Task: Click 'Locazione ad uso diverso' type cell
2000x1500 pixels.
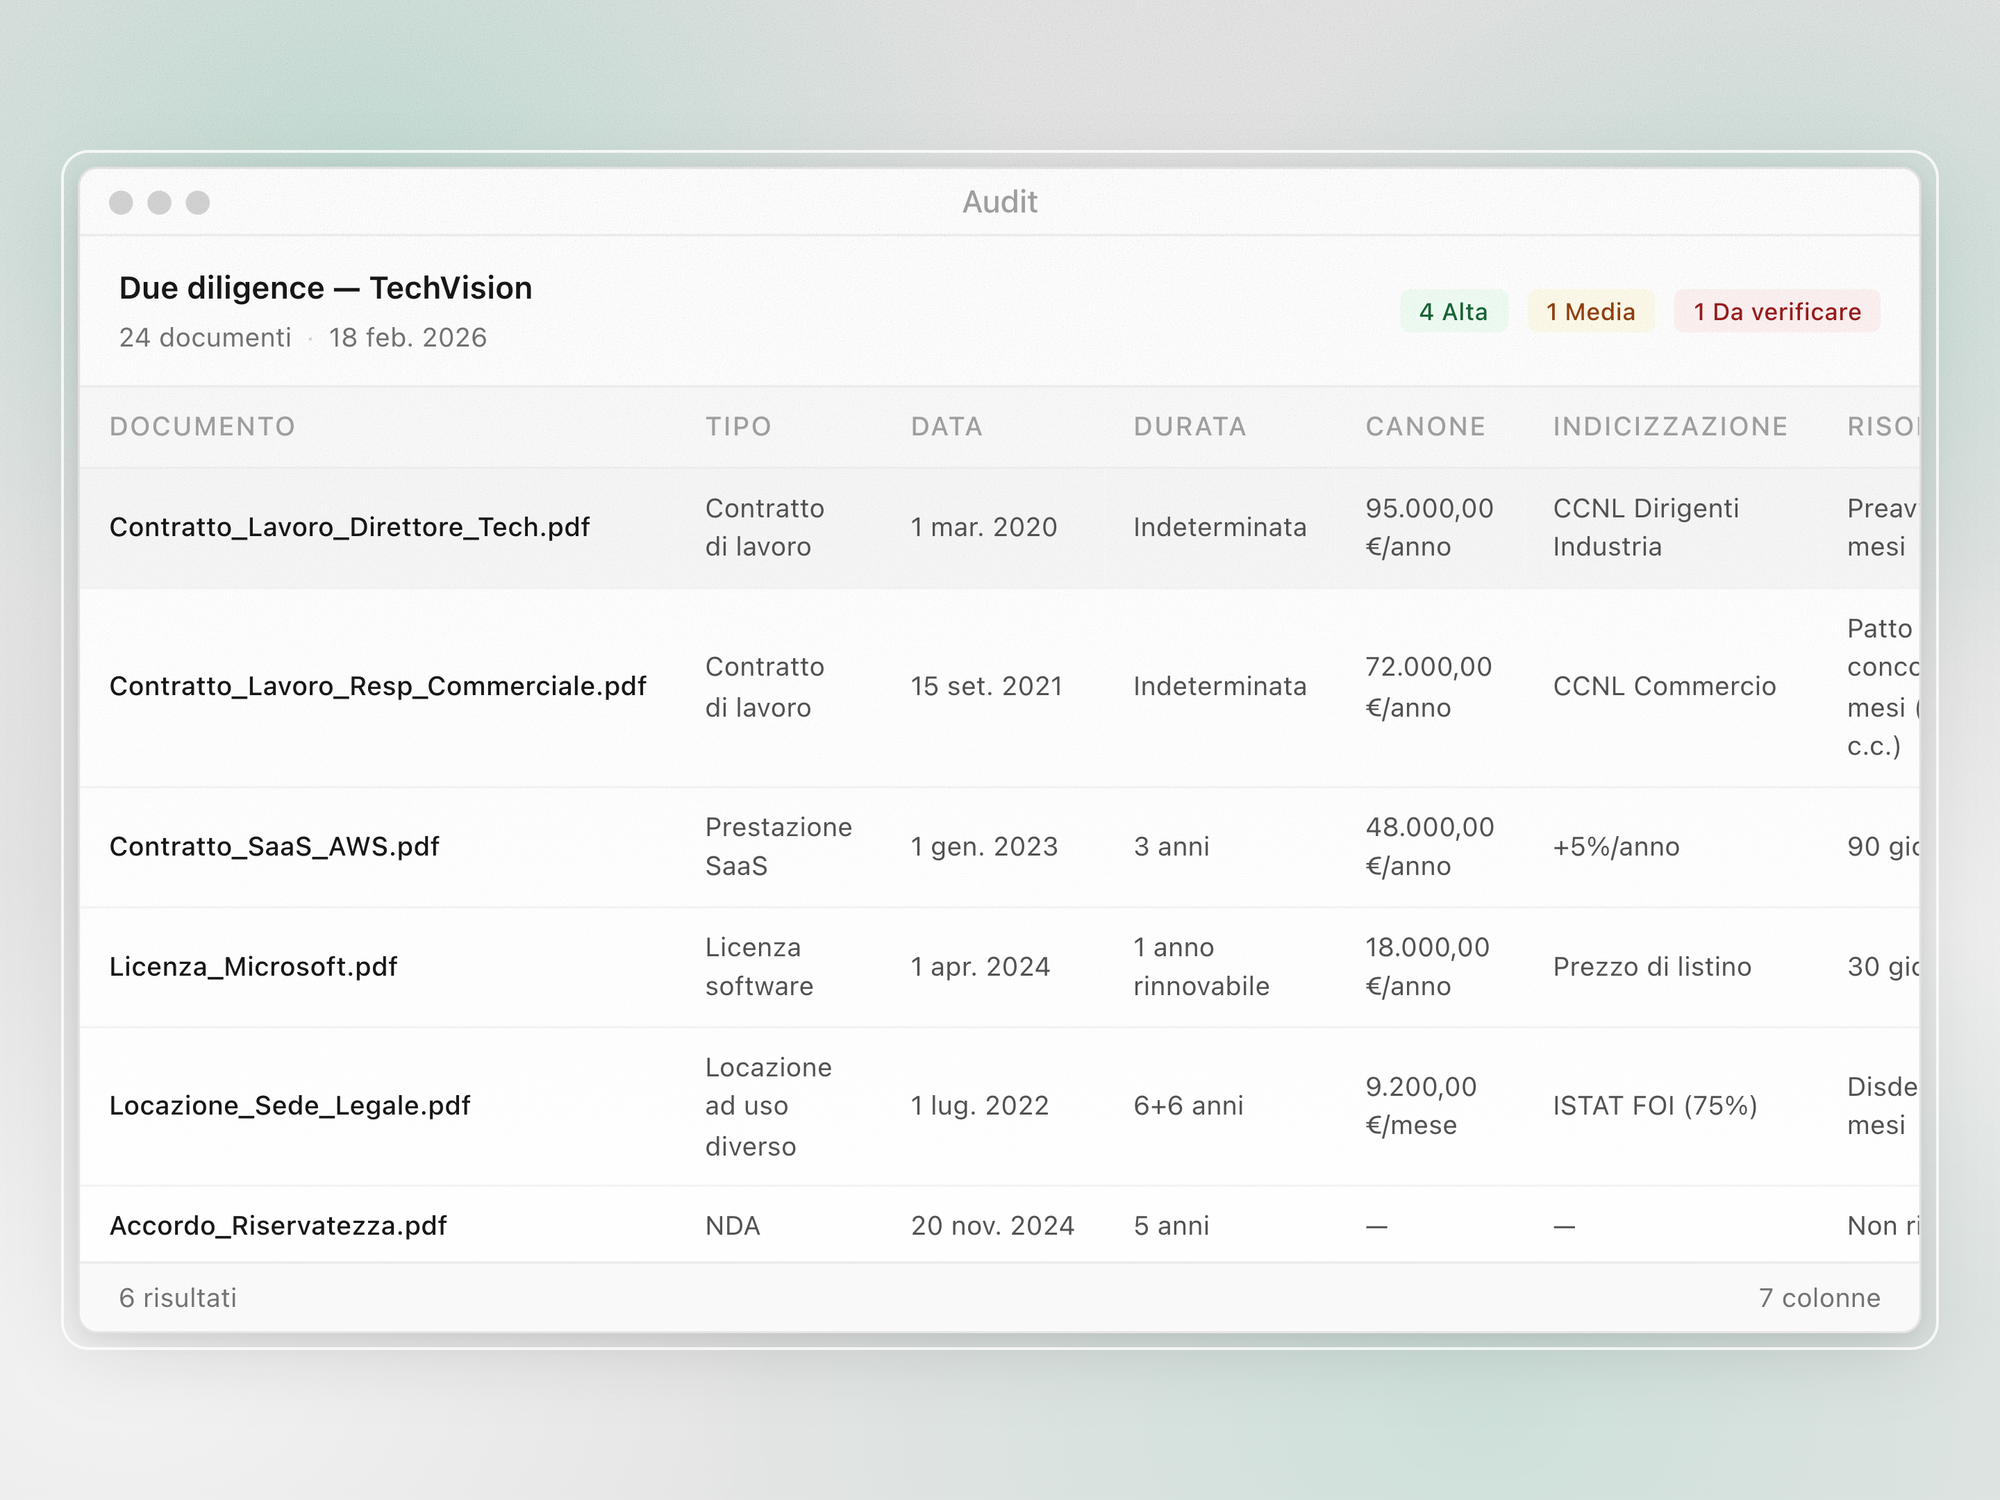Action: 768,1106
